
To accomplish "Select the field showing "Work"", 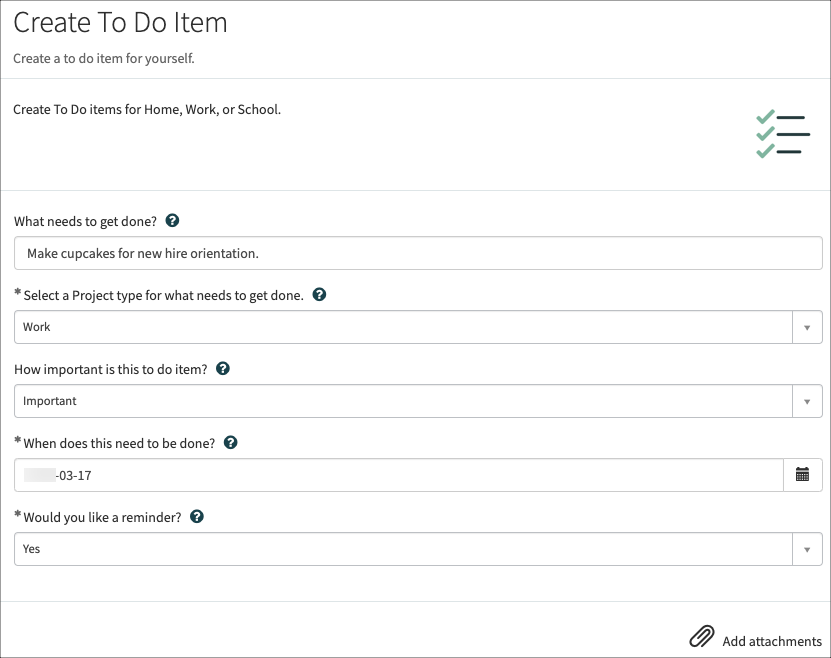I will [400, 327].
